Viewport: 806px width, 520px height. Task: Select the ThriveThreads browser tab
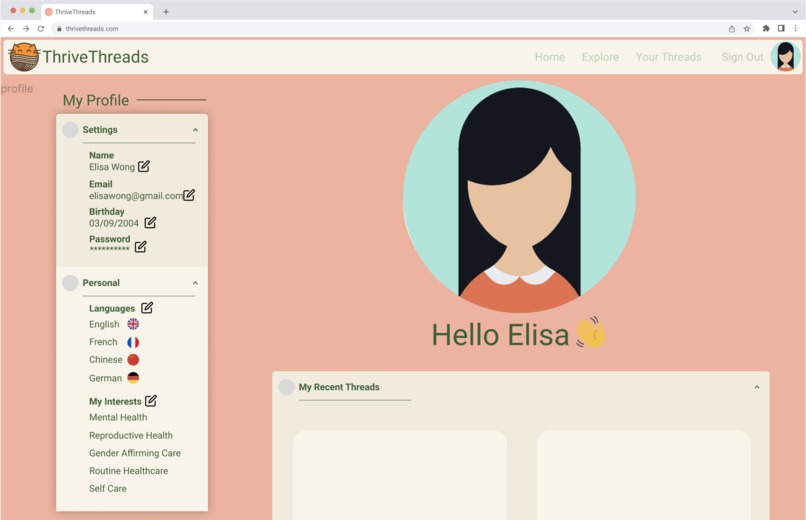click(97, 11)
